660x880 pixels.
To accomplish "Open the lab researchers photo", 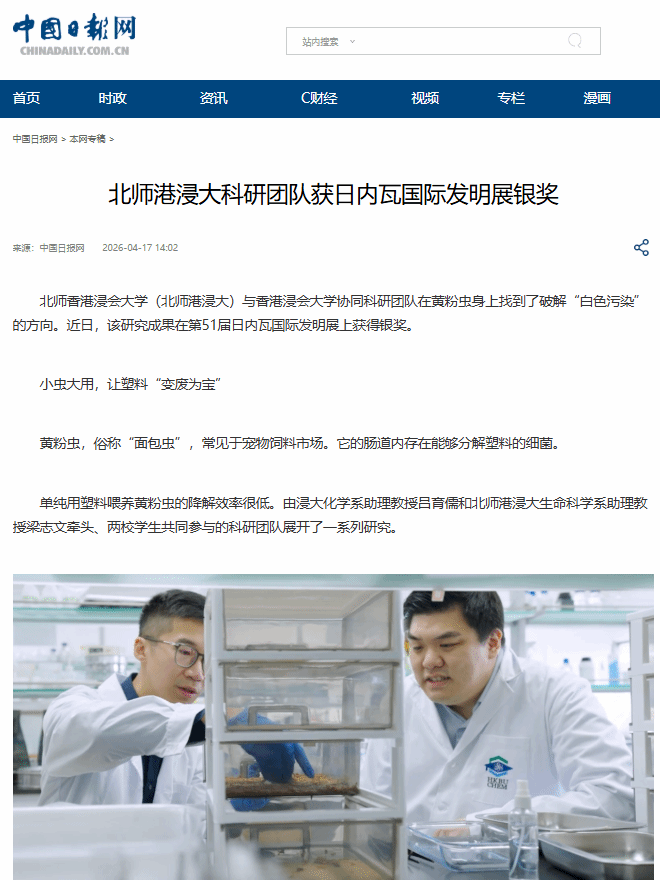I will [x=333, y=727].
